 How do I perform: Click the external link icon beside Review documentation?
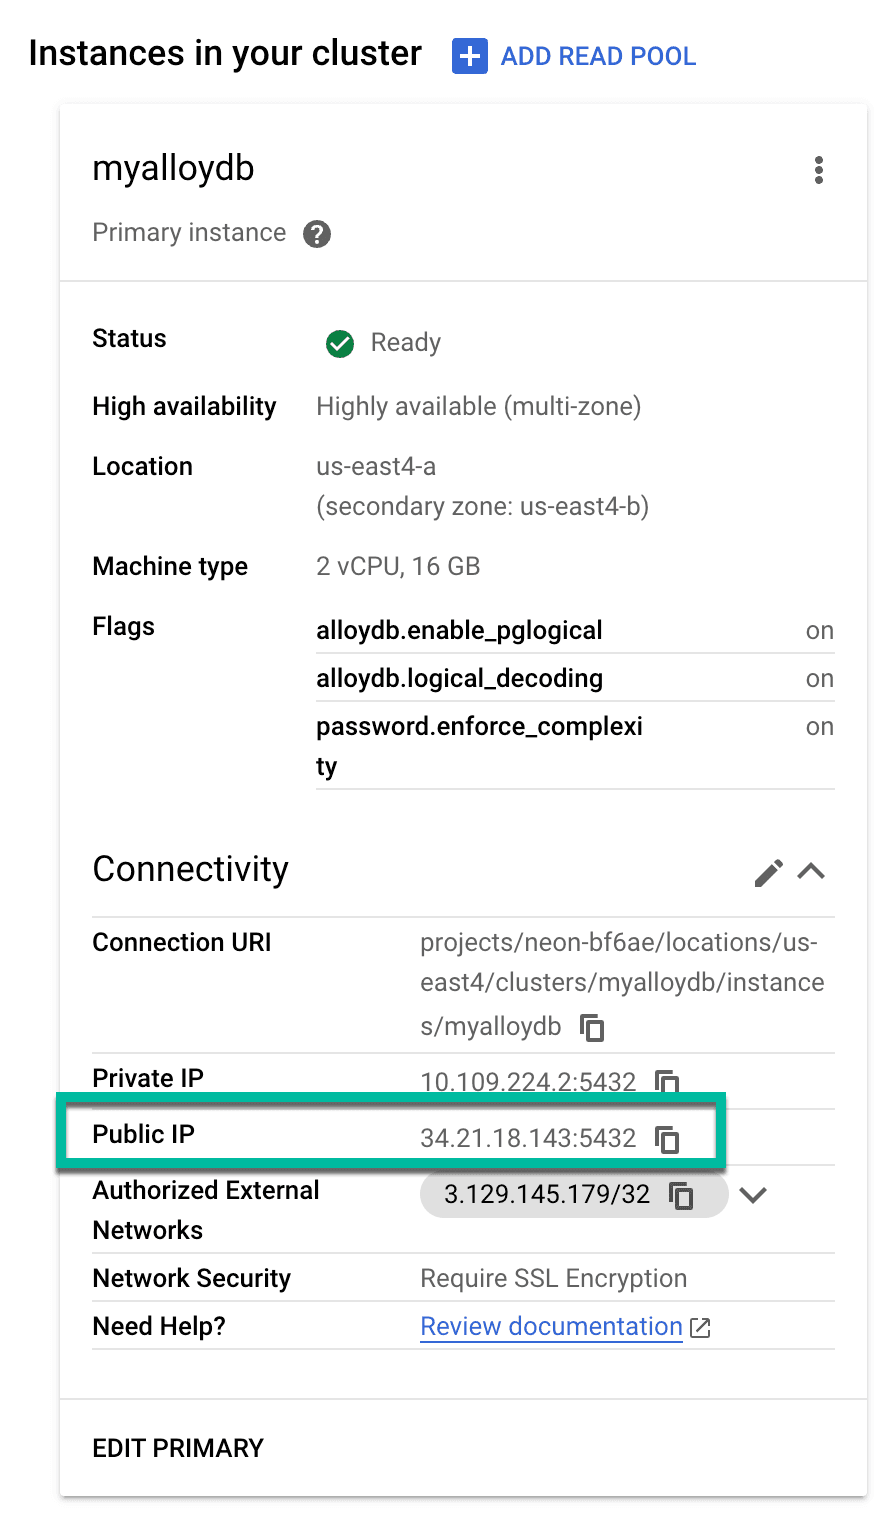[x=700, y=1327]
